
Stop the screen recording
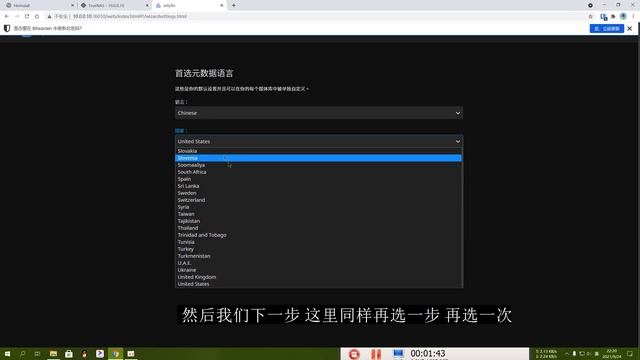coord(354,354)
